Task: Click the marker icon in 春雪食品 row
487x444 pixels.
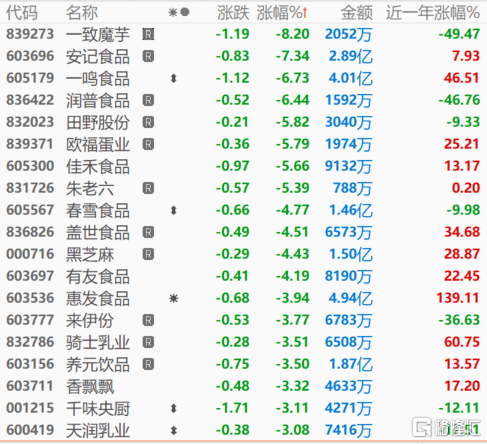Action: click(173, 210)
